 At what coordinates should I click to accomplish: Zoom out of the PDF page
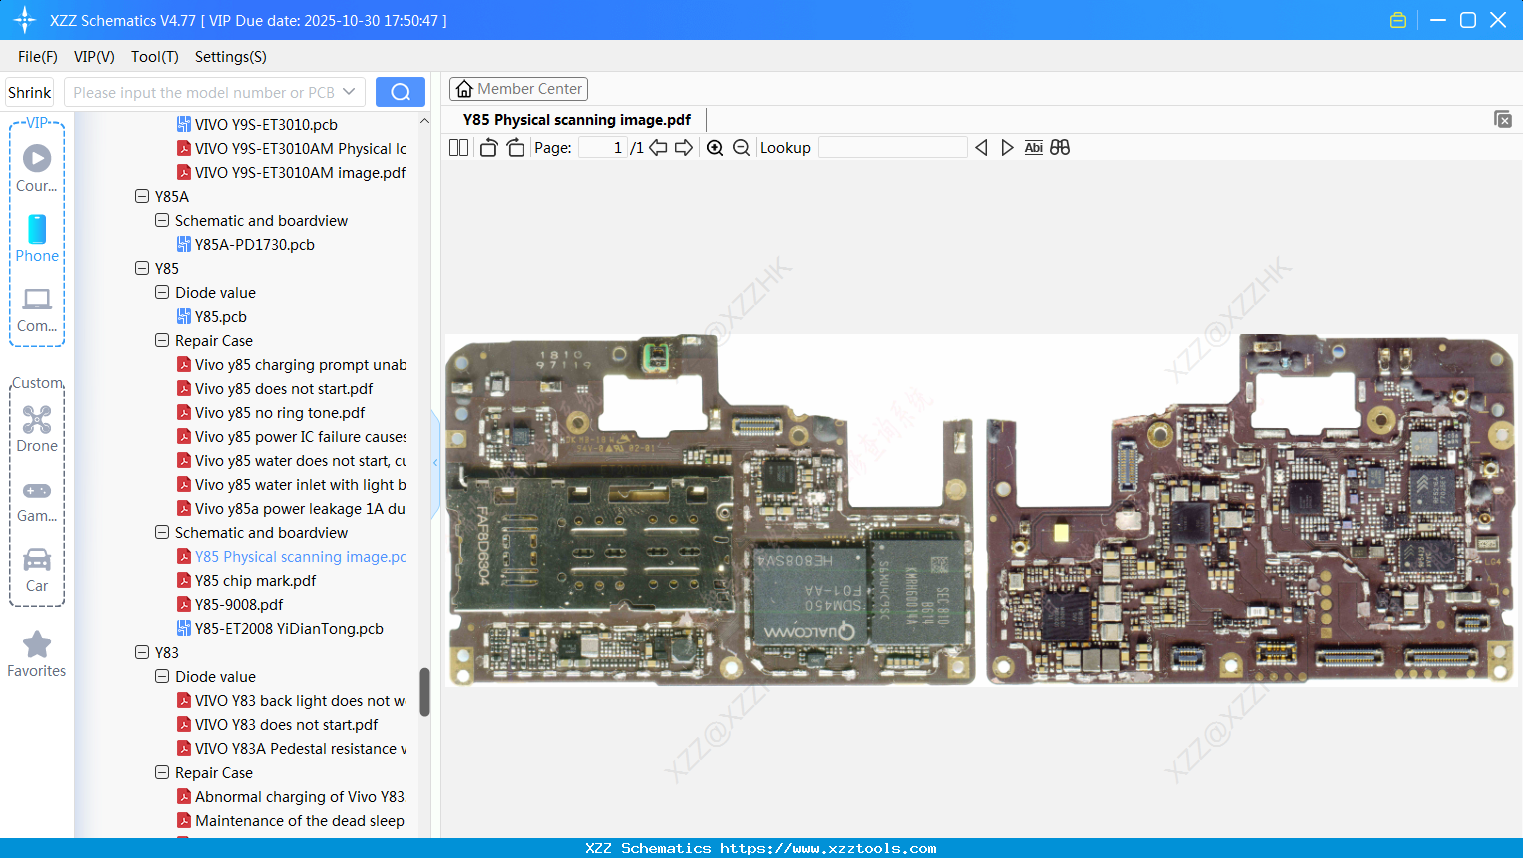tap(741, 147)
